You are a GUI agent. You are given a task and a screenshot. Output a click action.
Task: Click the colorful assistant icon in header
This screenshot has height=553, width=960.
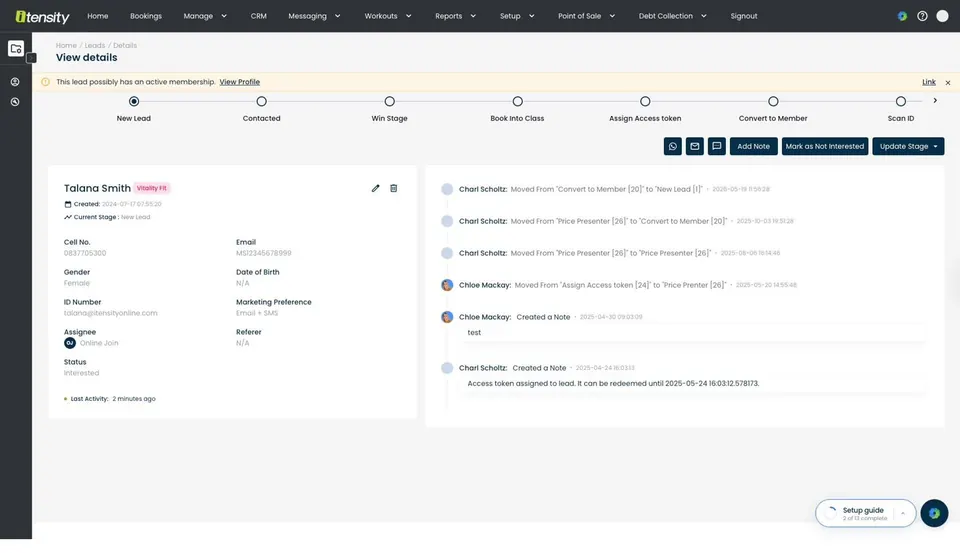click(902, 16)
